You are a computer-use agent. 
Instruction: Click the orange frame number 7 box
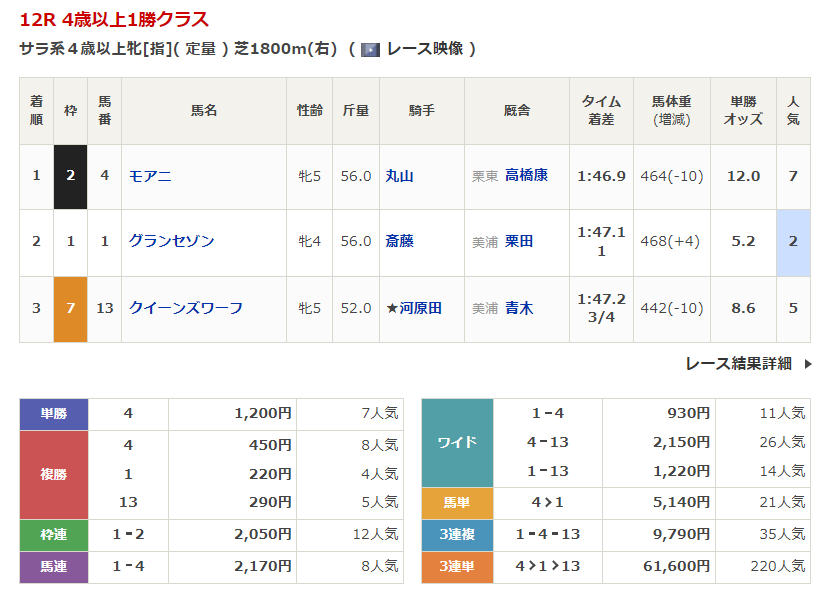pyautogui.click(x=70, y=308)
